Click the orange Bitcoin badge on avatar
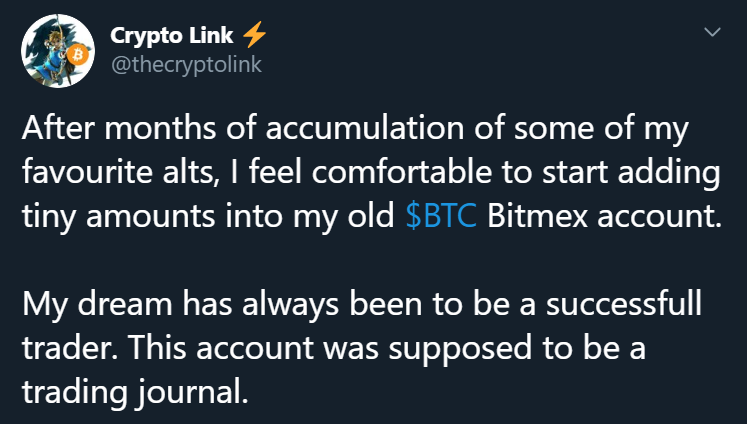This screenshot has height=424, width=747. click(x=77, y=55)
